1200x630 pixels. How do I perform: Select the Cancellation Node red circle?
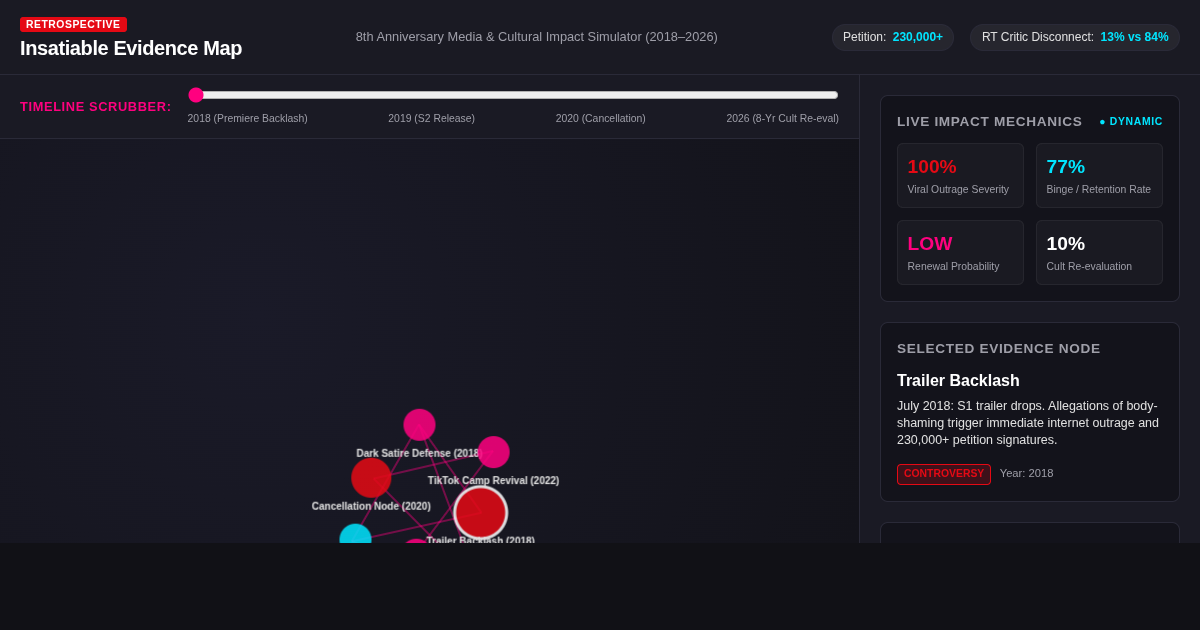click(x=371, y=478)
